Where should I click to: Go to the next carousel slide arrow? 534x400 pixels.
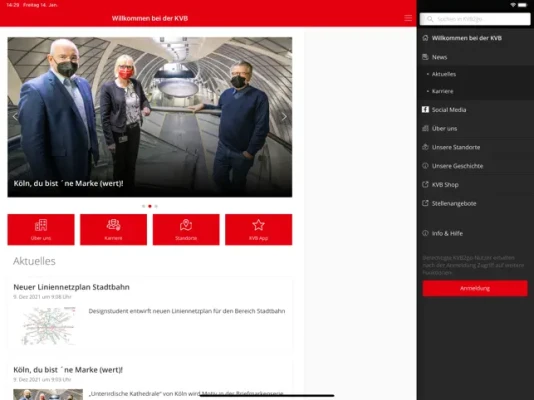tap(284, 117)
